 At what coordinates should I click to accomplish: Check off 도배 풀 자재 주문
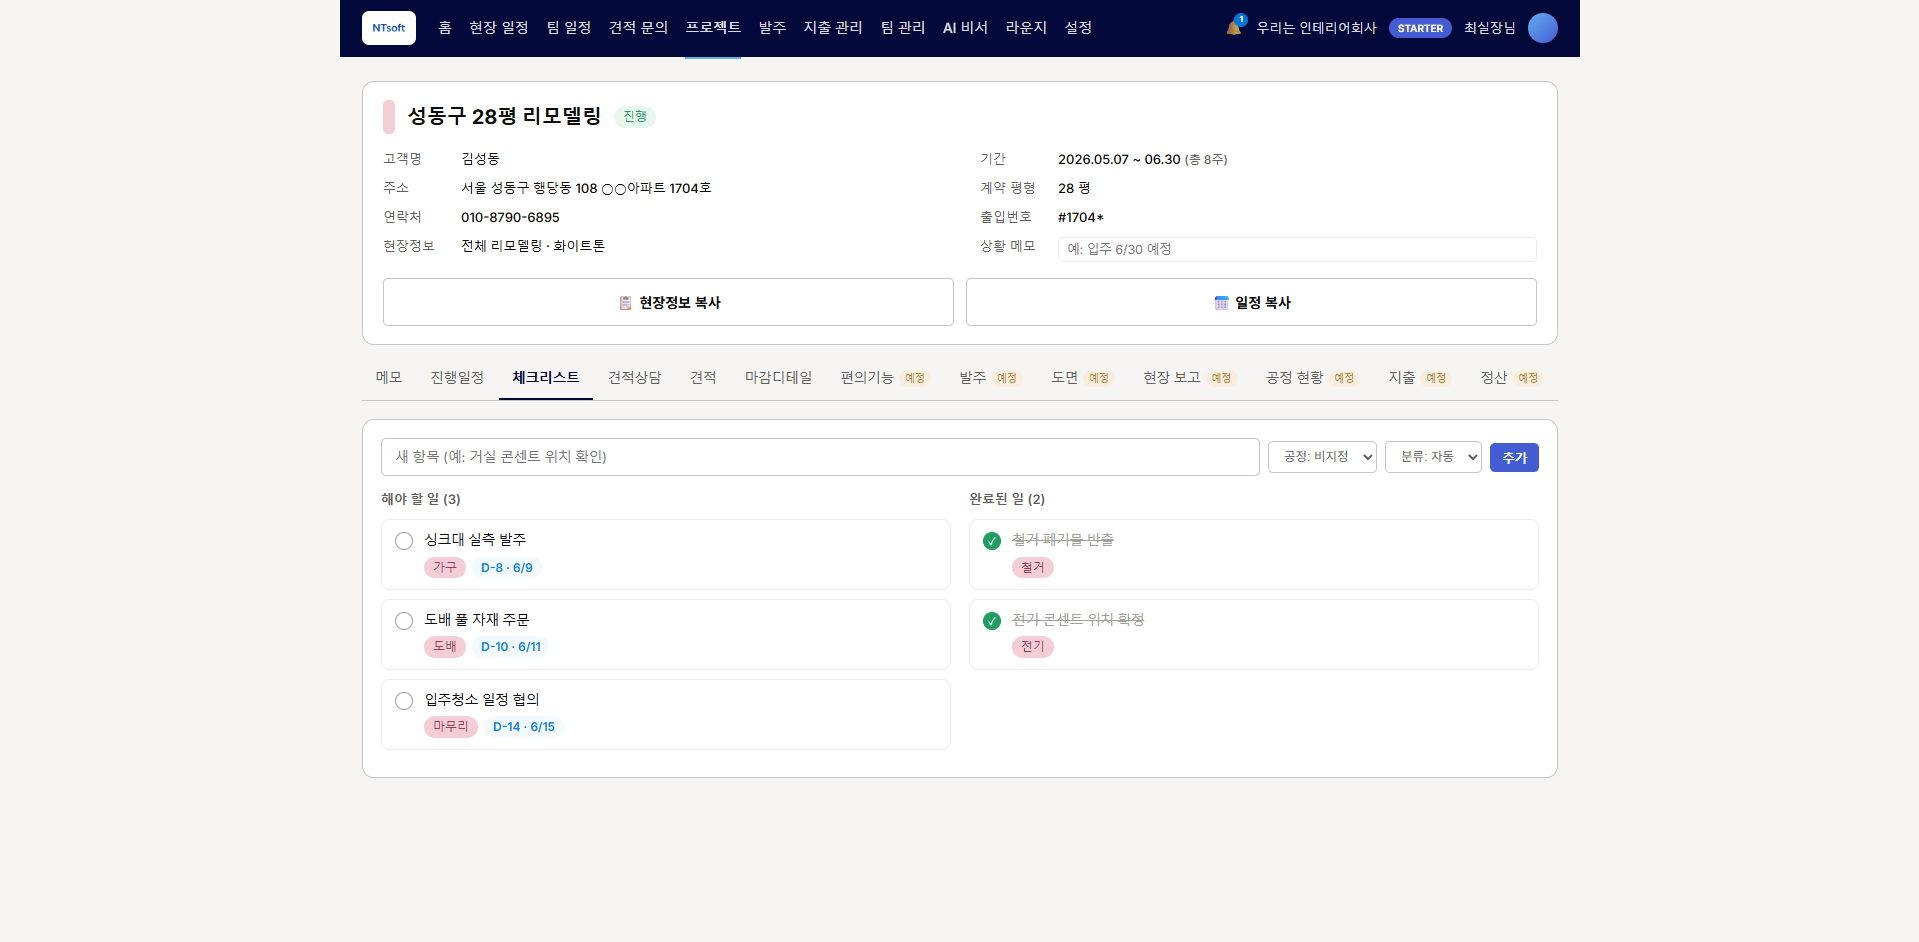[404, 621]
